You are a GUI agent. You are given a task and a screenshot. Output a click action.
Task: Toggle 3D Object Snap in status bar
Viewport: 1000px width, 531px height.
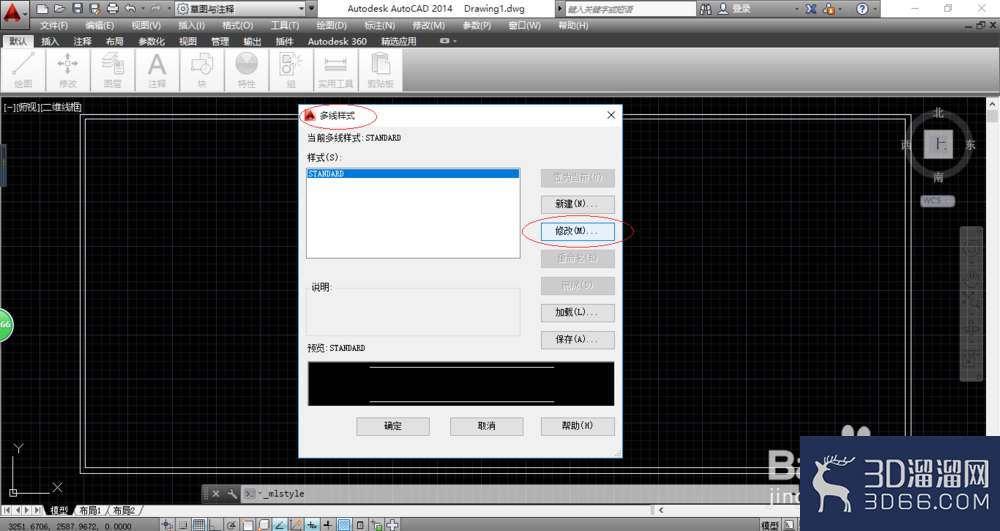[264, 525]
